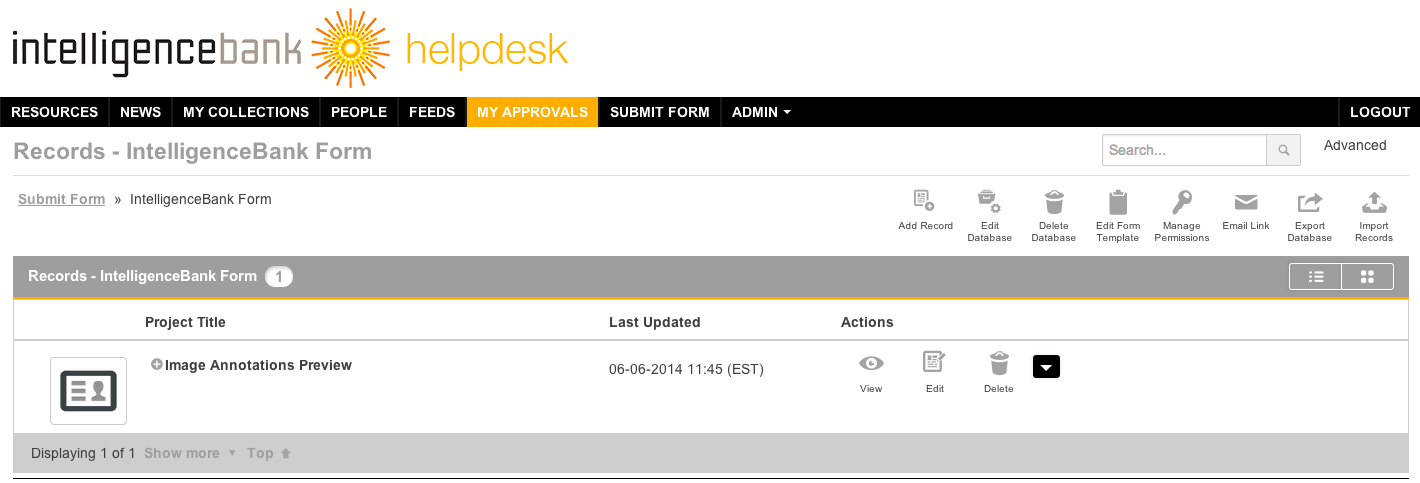The image size is (1420, 483).
Task: Open the Edit Form Template clipboard icon
Action: click(1118, 202)
